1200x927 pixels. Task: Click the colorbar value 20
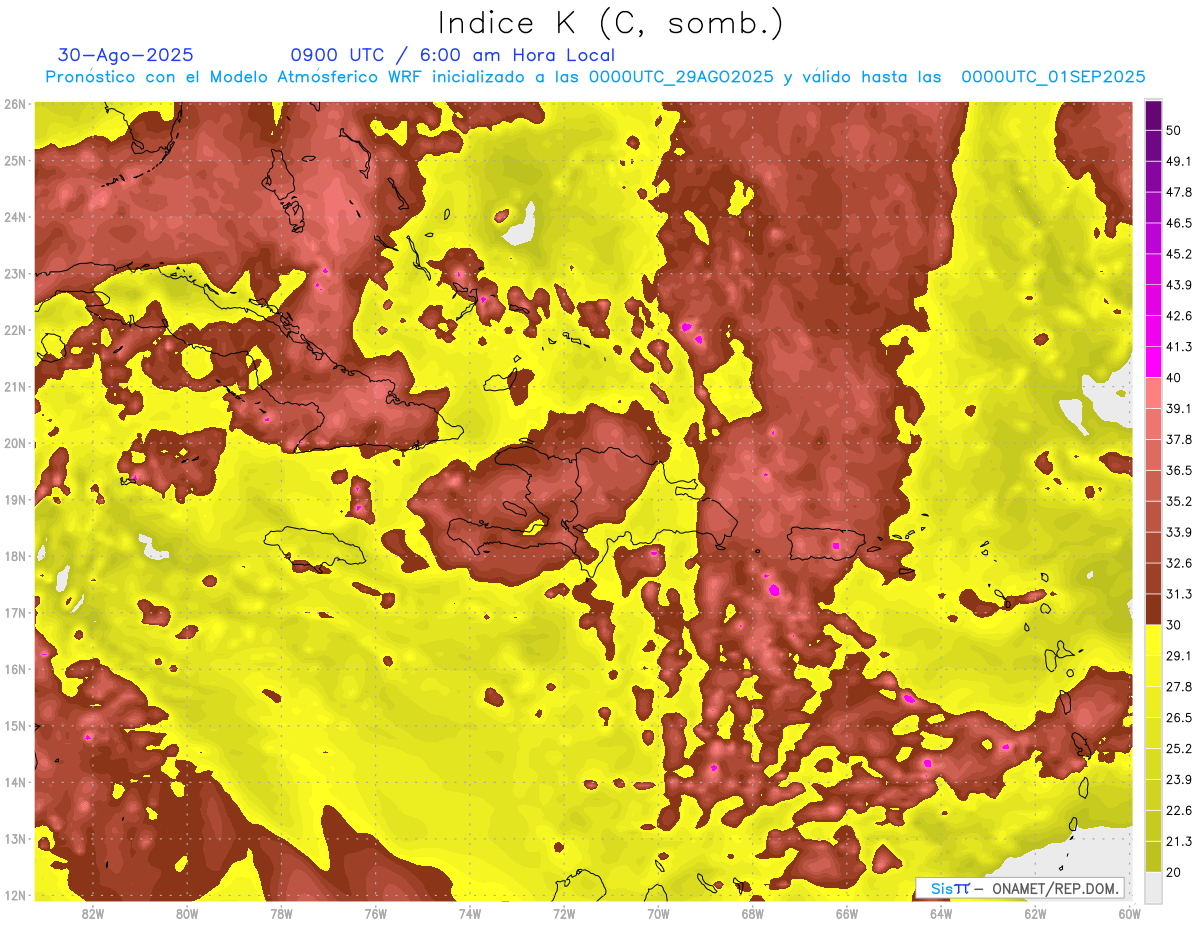point(1174,871)
